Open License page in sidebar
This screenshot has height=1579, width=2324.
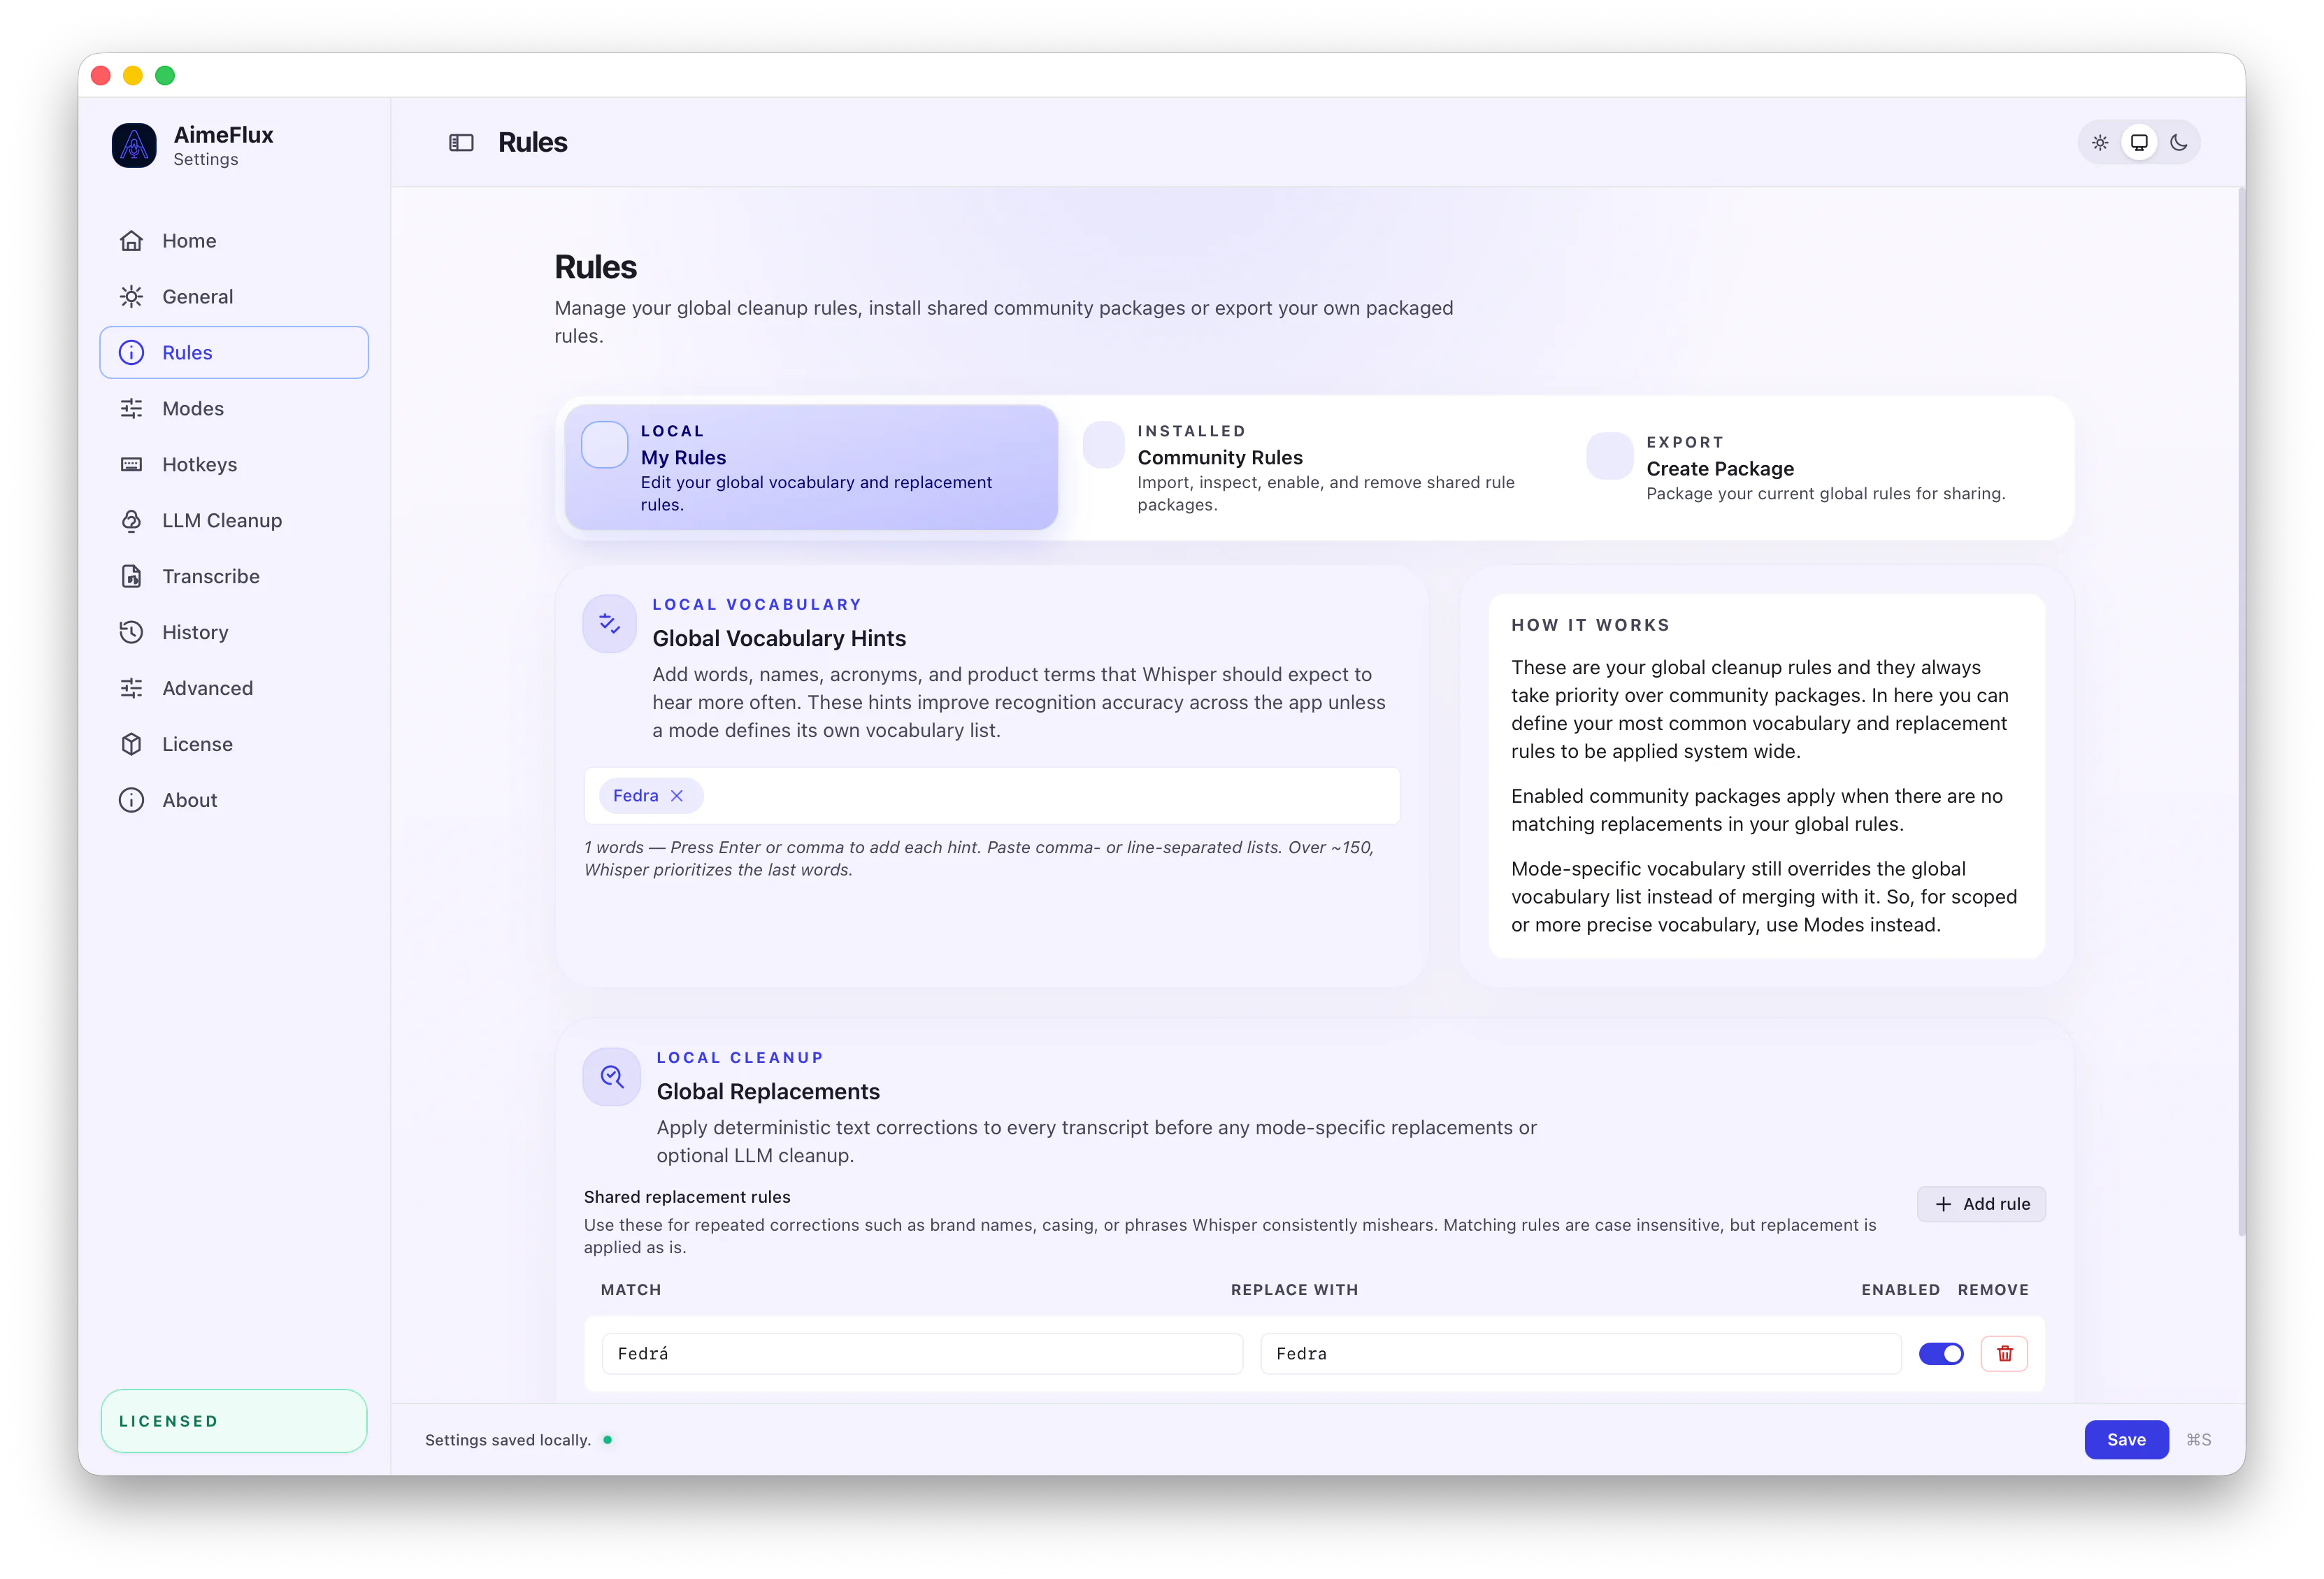[x=234, y=745]
